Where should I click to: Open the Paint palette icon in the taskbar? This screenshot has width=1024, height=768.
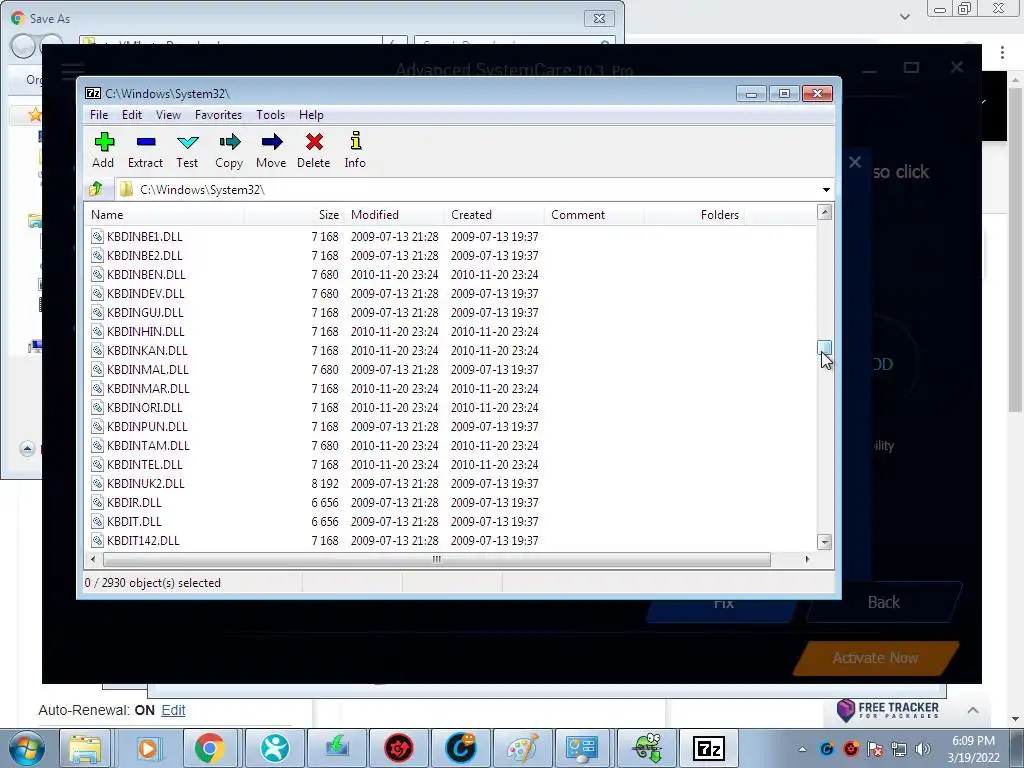(x=522, y=748)
